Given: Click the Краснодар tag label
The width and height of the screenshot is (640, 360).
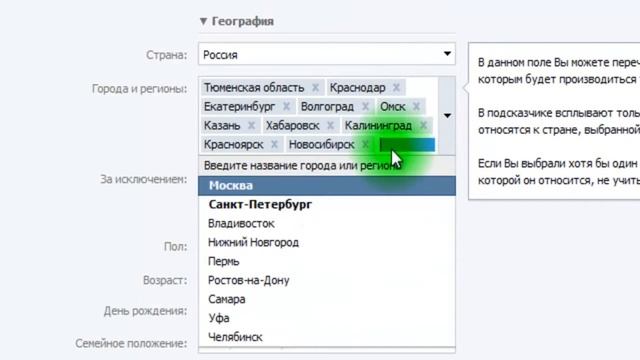Looking at the screenshot, I should click(x=358, y=88).
